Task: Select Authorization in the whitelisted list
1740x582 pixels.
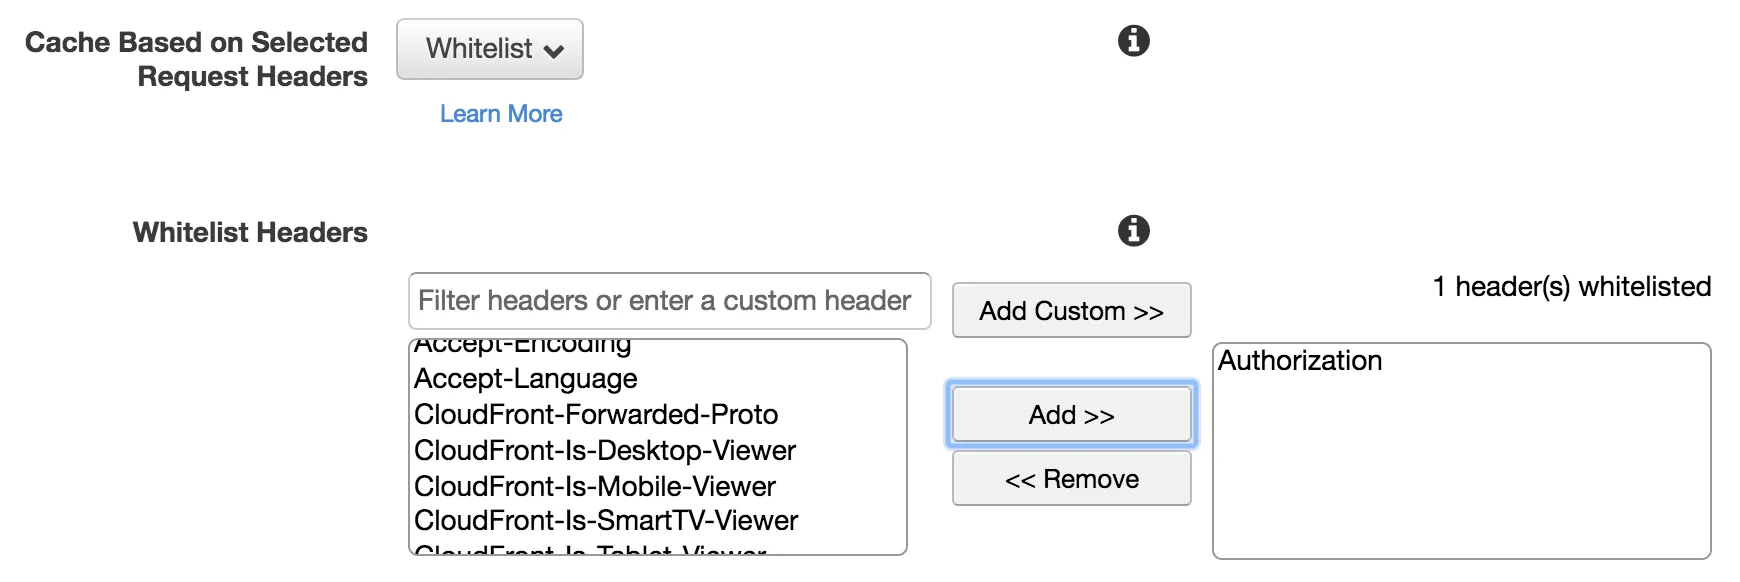Action: [x=1300, y=361]
